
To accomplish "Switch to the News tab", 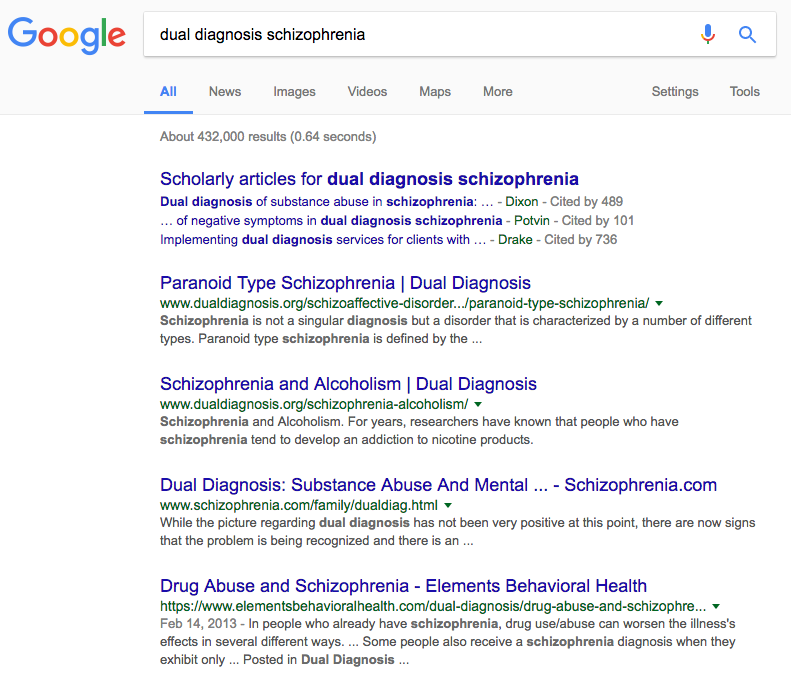I will point(225,91).
